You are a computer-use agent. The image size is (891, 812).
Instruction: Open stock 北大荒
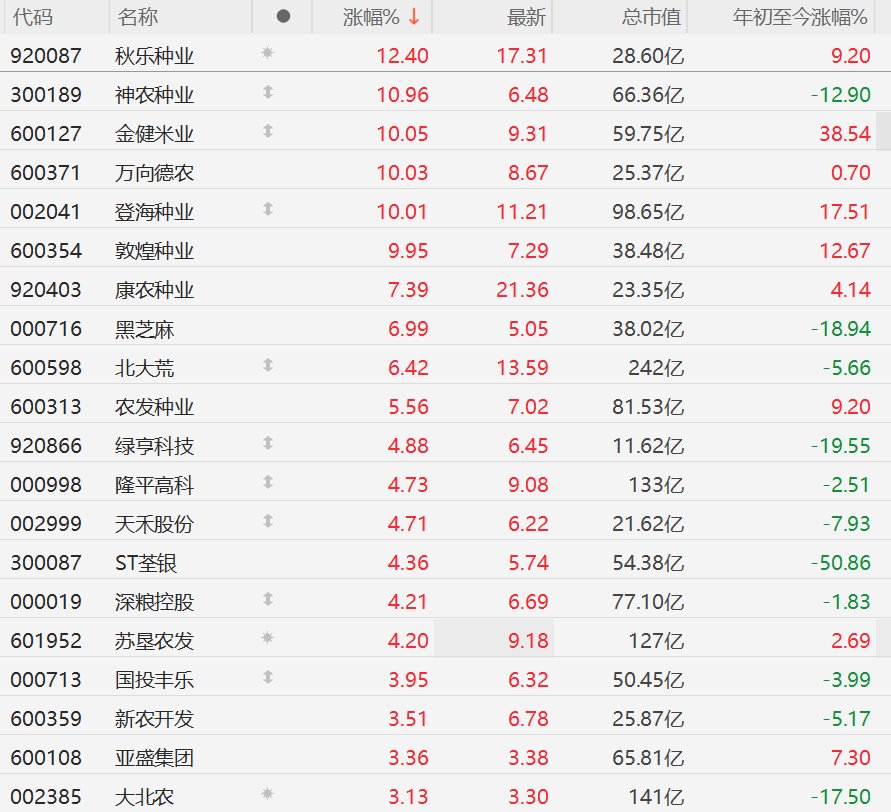pos(144,368)
